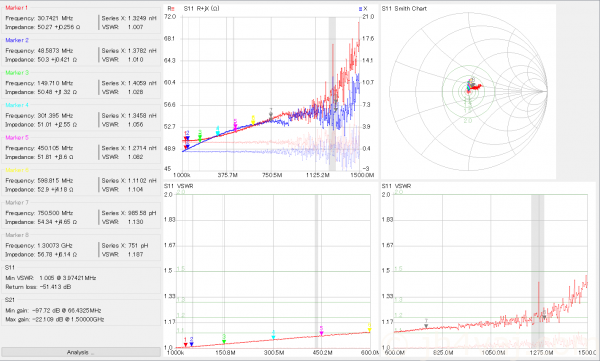Click cyan marker 4 on R+jX chart
This screenshot has width=600, height=361.
point(218,131)
